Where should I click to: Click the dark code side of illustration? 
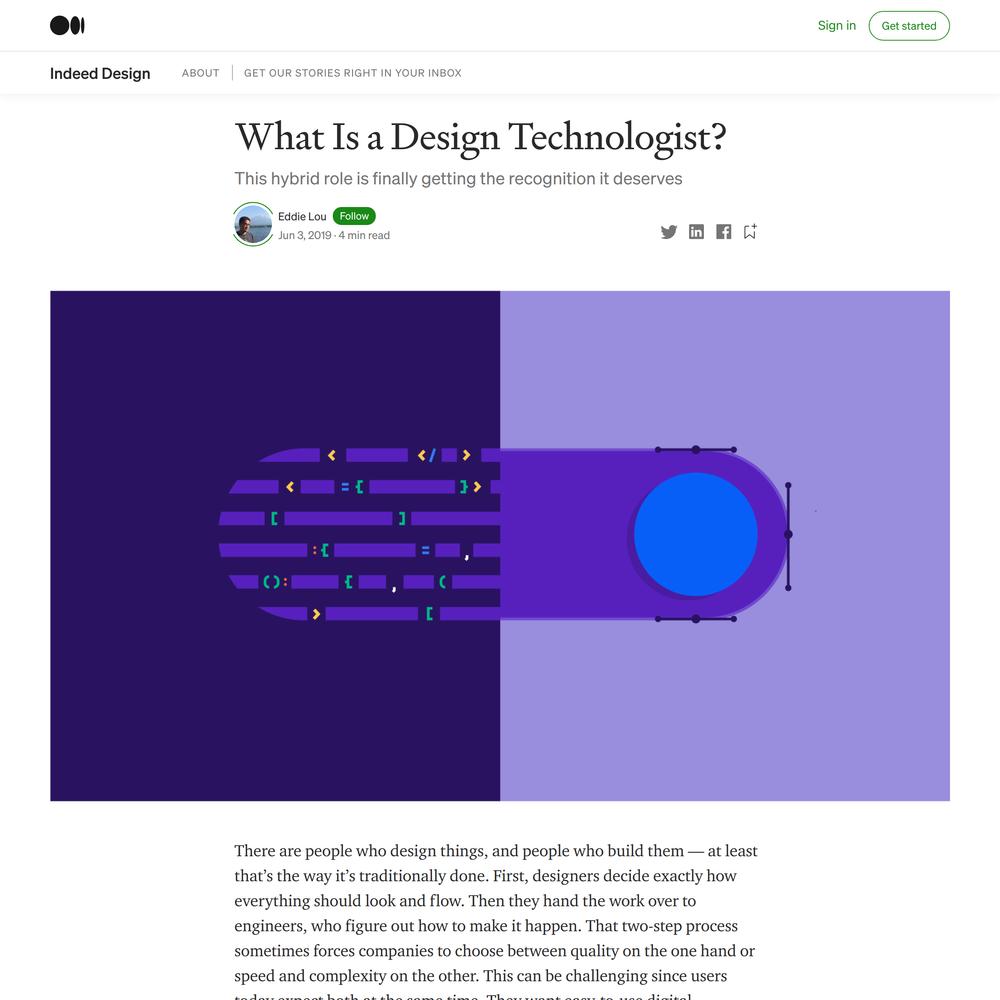[x=275, y=546]
